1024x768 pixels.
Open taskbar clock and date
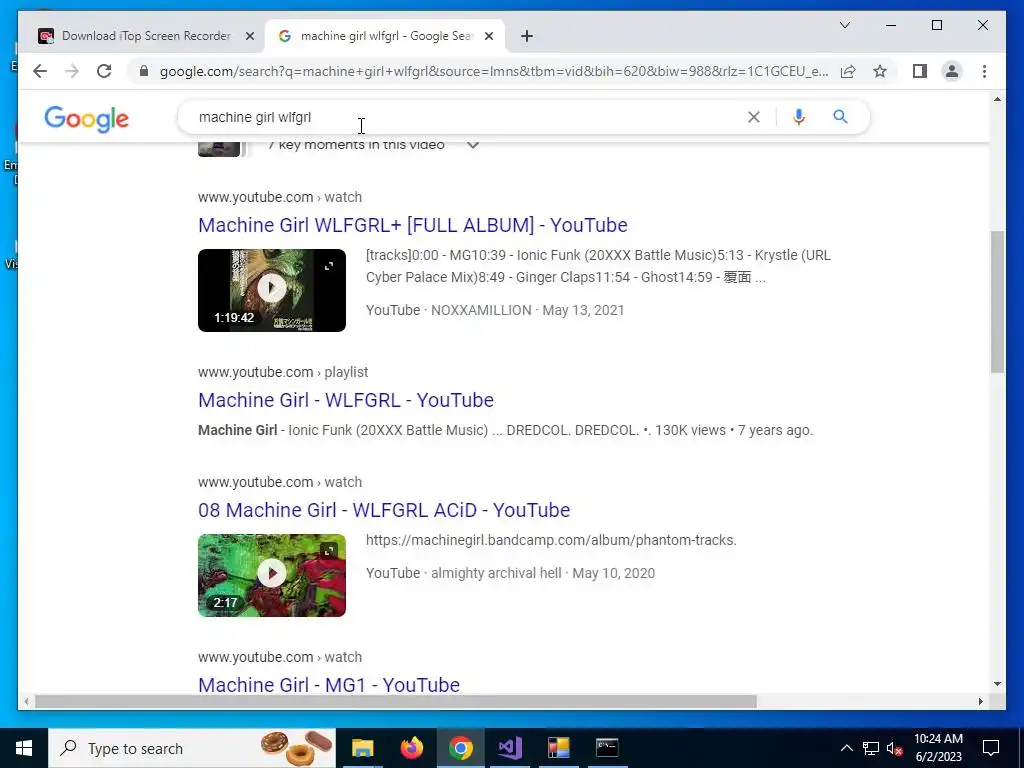(x=938, y=748)
